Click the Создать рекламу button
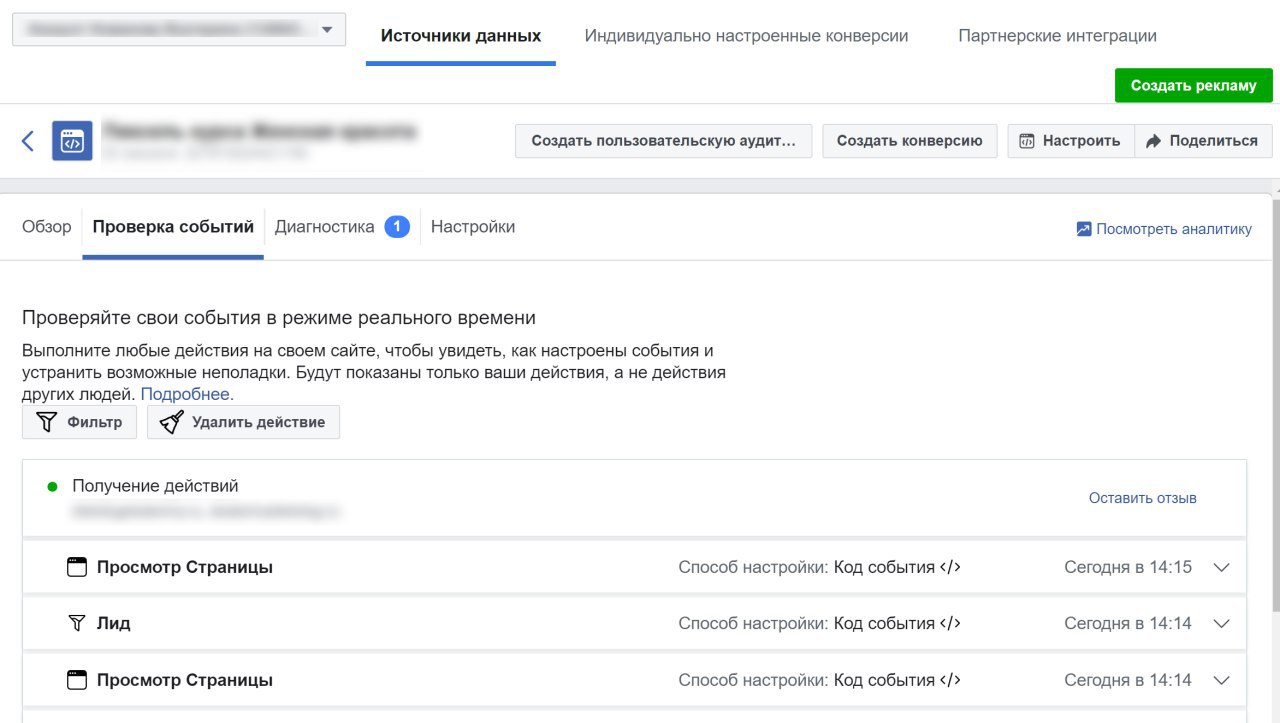Image resolution: width=1280 pixels, height=723 pixels. [x=1194, y=85]
